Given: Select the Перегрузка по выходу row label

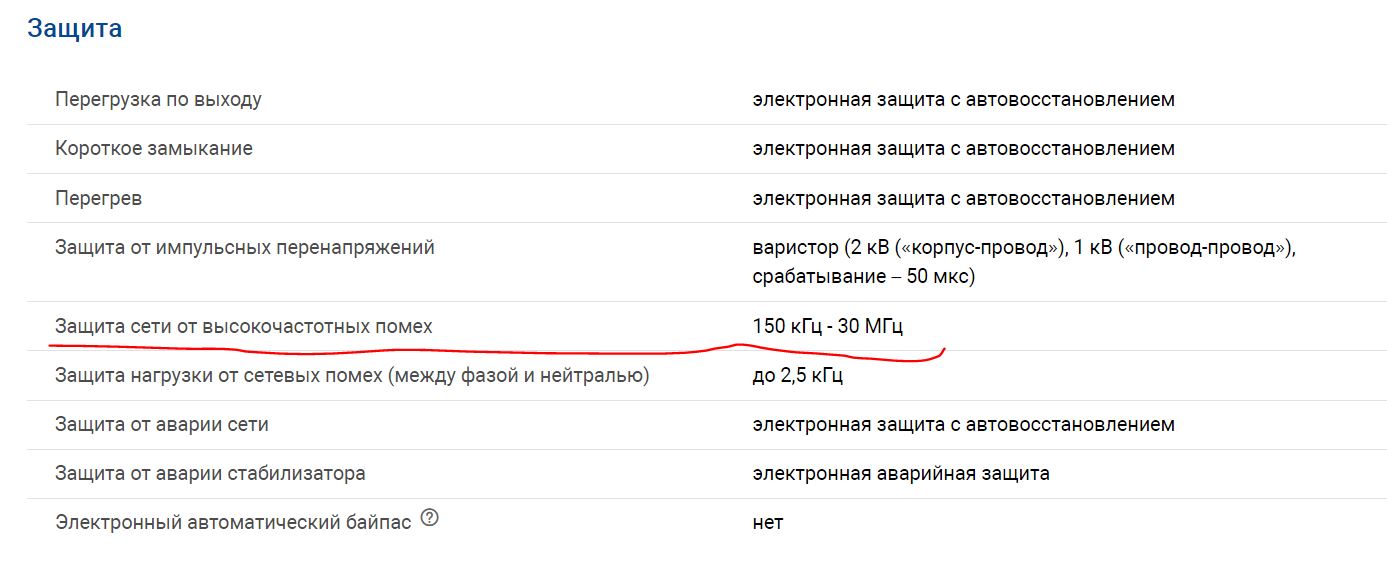Looking at the screenshot, I should point(158,100).
